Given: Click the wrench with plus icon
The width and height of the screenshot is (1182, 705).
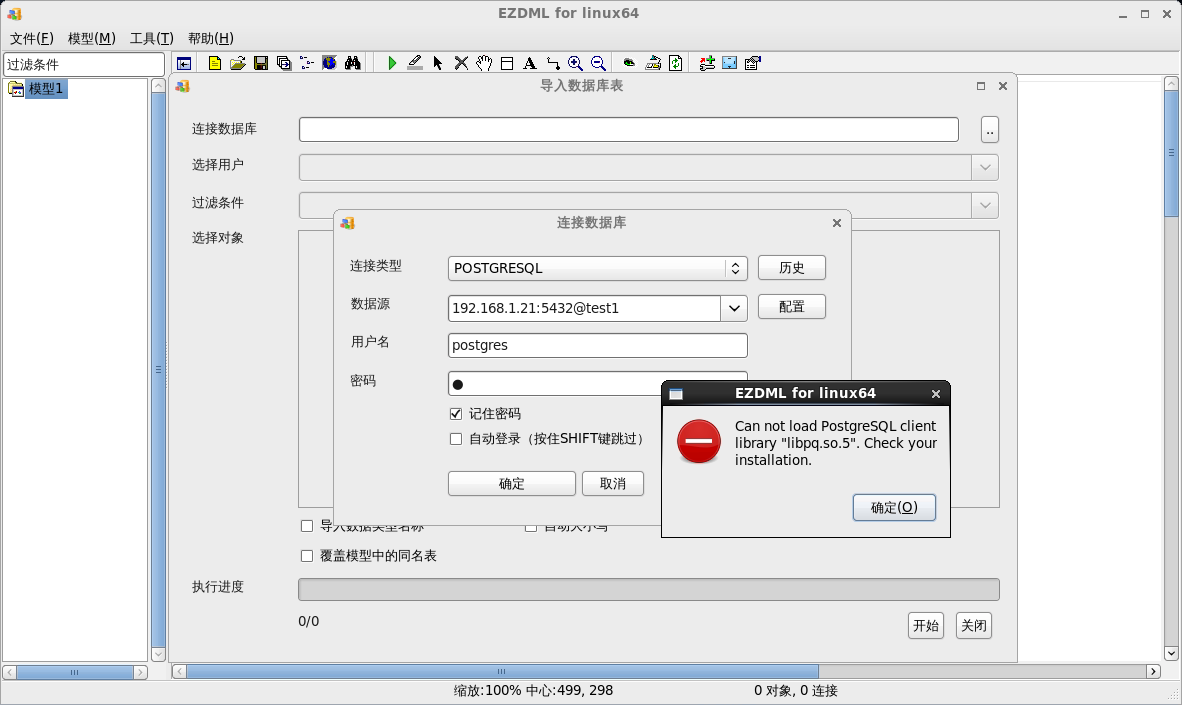Looking at the screenshot, I should pyautogui.click(x=707, y=63).
